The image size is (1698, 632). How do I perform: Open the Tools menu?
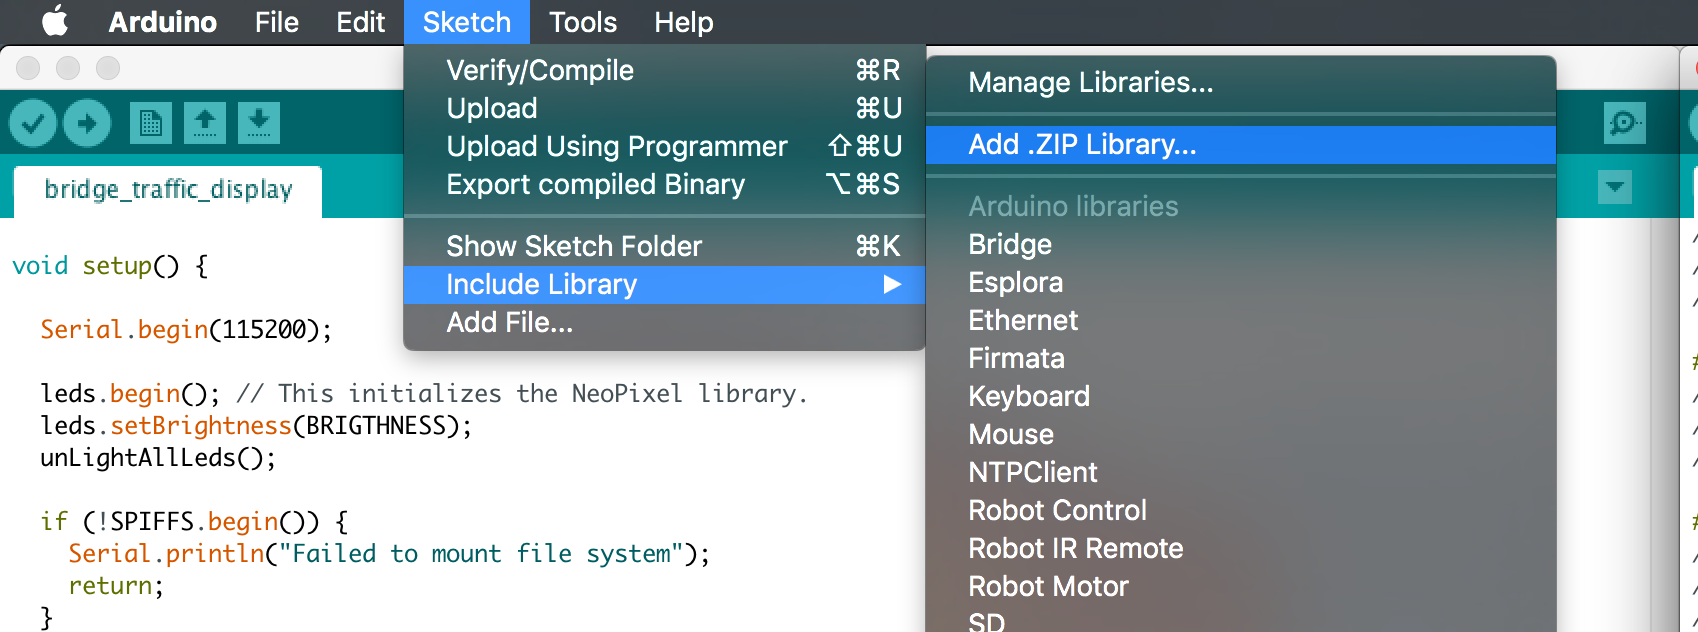[583, 22]
